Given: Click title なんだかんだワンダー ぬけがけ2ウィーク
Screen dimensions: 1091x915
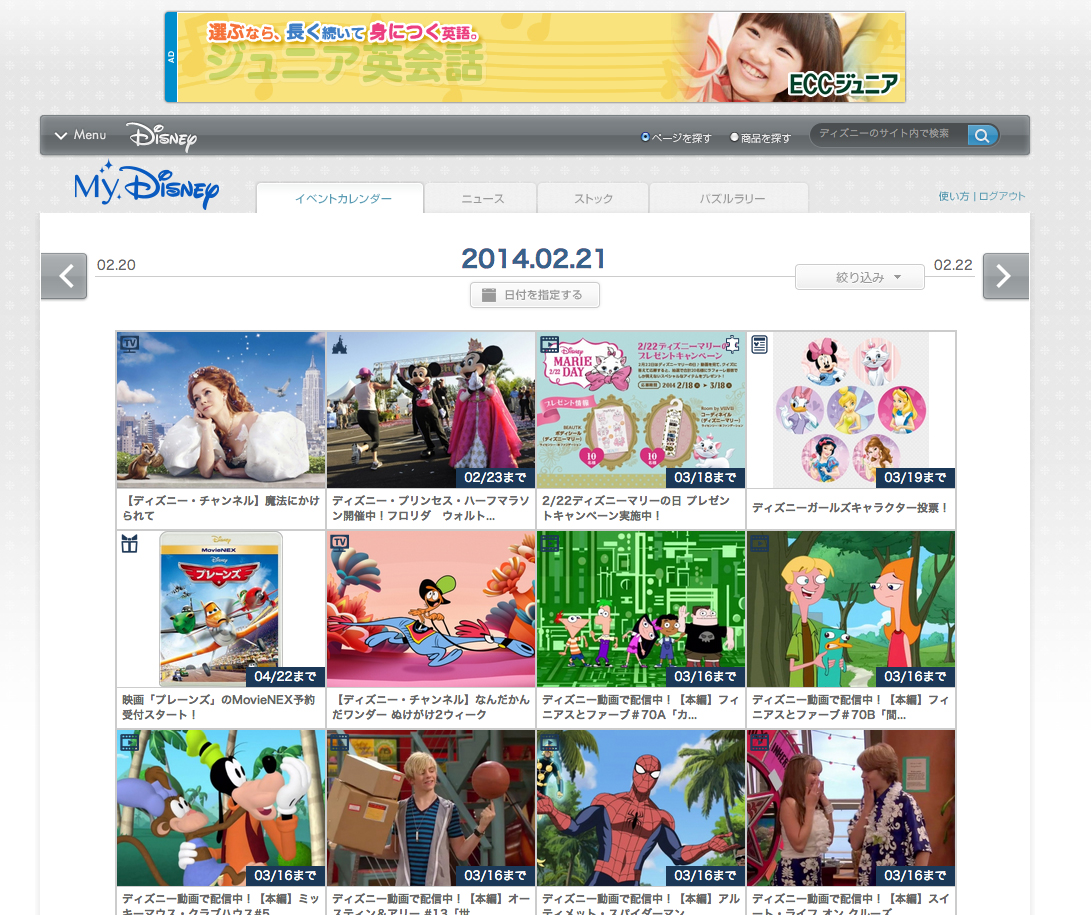Looking at the screenshot, I should [430, 707].
